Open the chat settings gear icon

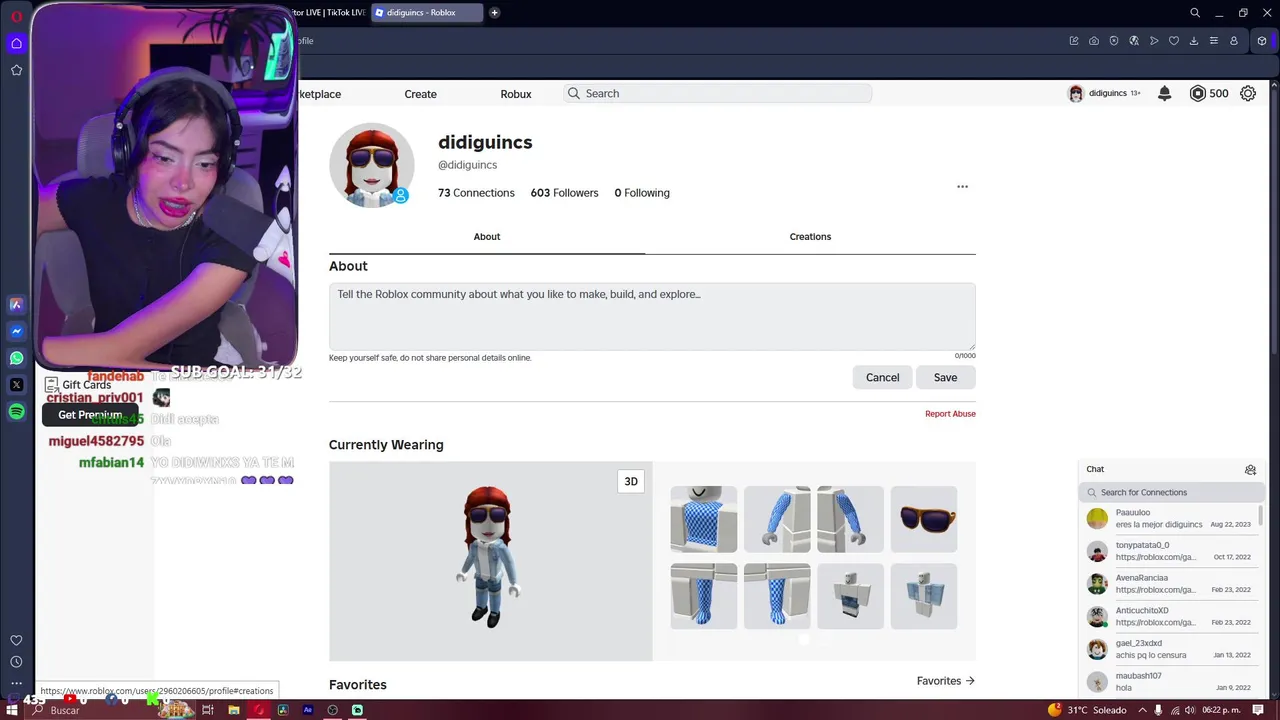1250,469
